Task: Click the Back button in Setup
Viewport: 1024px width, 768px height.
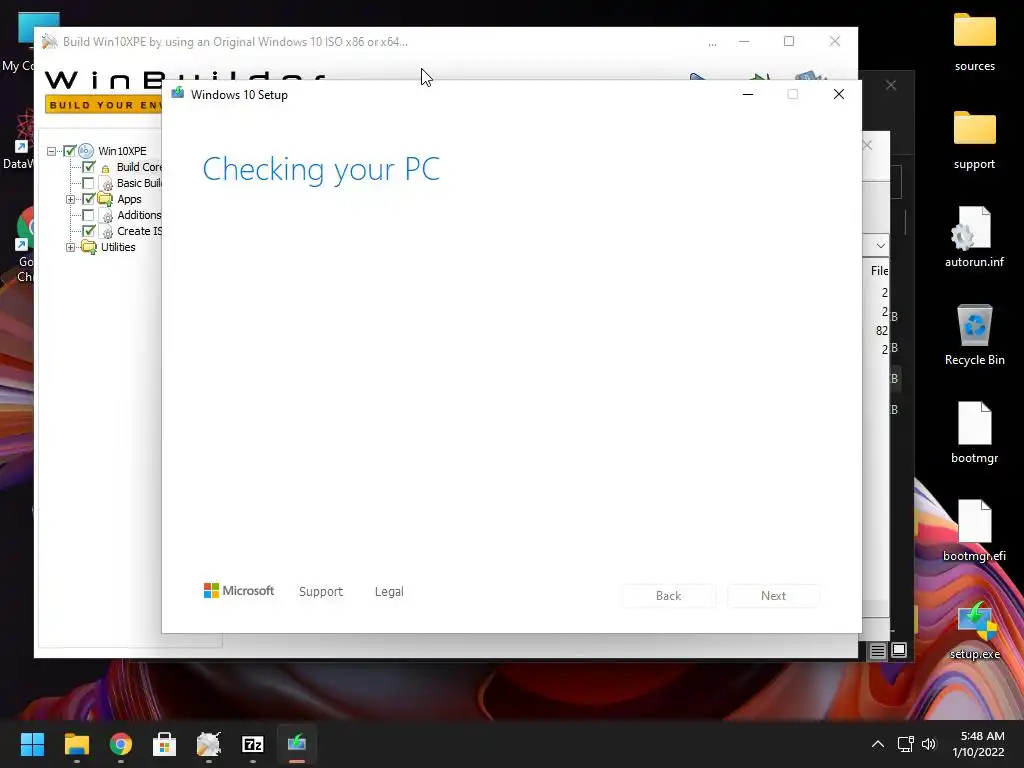Action: [x=669, y=596]
